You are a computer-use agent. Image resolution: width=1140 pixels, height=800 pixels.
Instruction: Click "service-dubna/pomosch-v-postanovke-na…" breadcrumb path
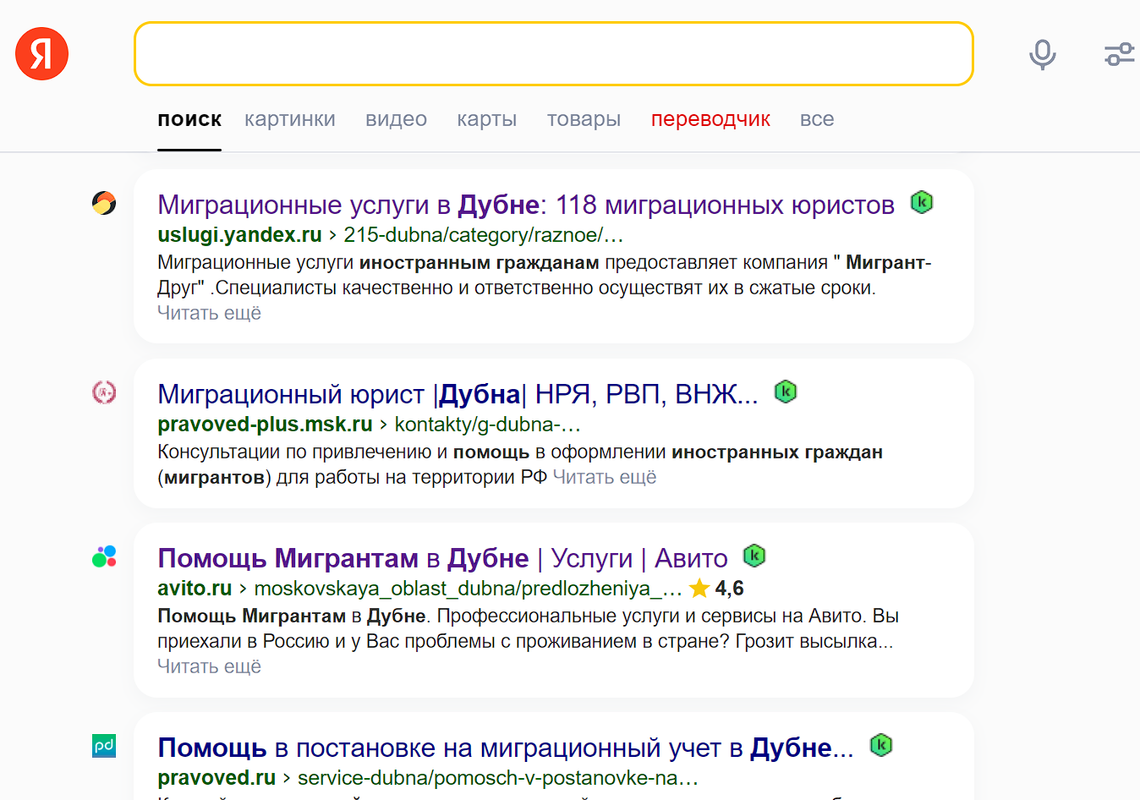click(497, 777)
